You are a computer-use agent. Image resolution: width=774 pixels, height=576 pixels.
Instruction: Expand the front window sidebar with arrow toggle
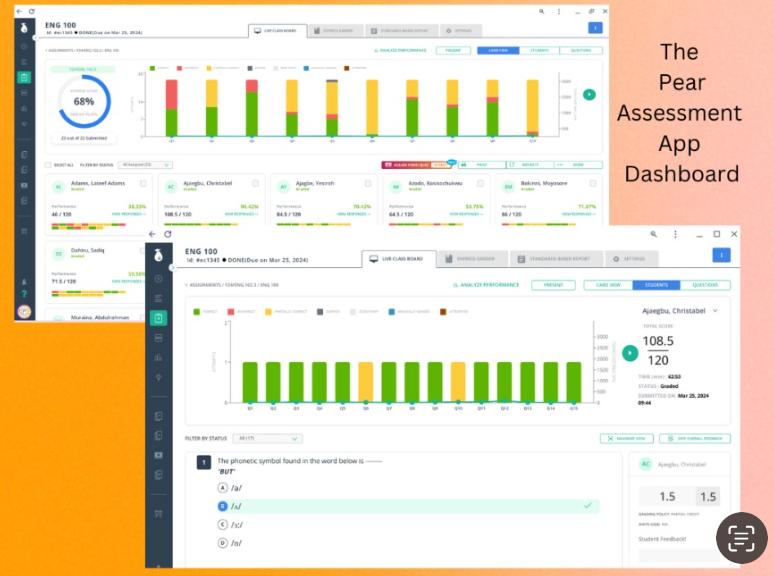[x=172, y=268]
